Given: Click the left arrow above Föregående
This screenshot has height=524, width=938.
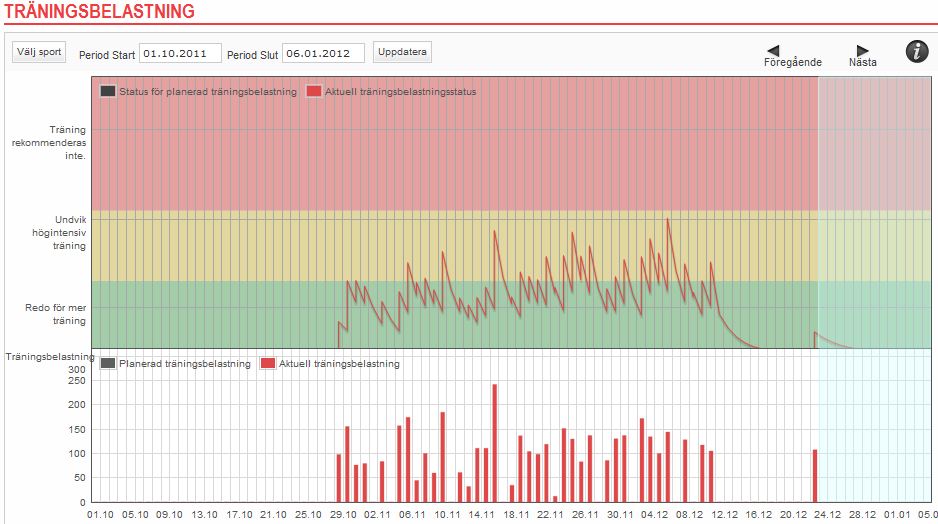Looking at the screenshot, I should click(773, 50).
